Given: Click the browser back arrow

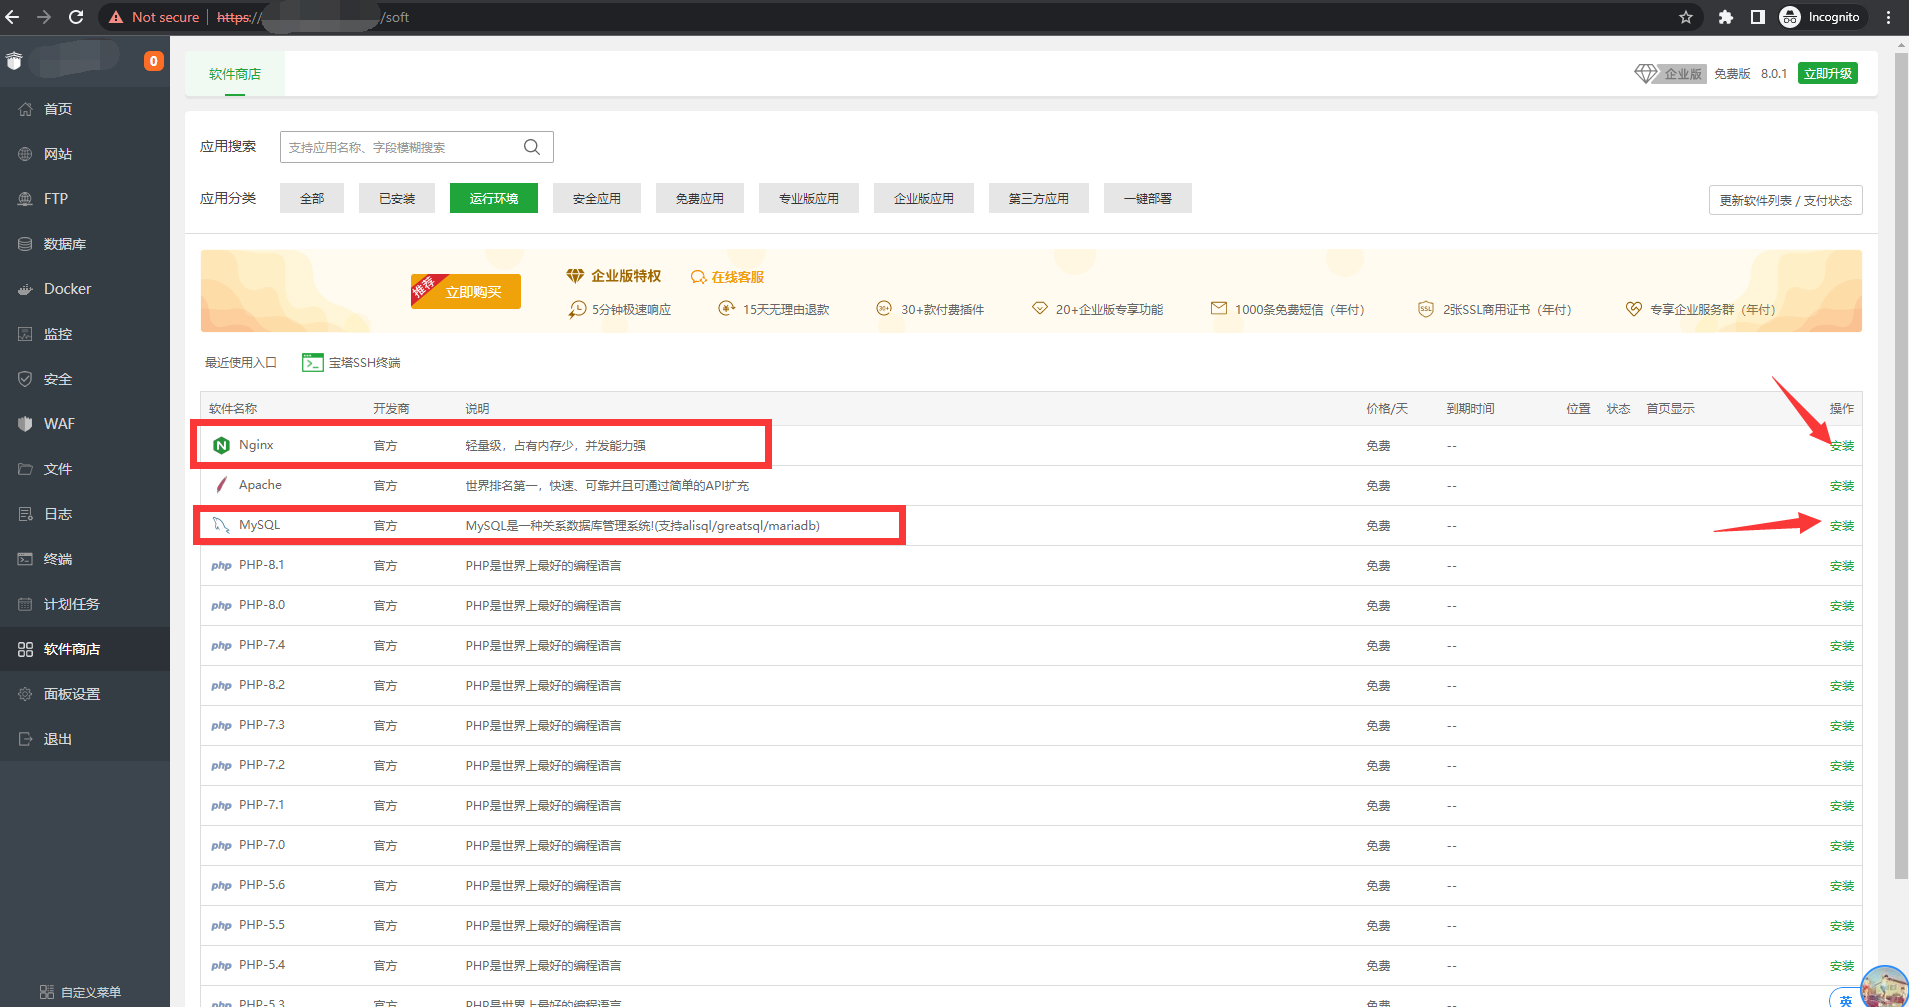Looking at the screenshot, I should point(12,17).
